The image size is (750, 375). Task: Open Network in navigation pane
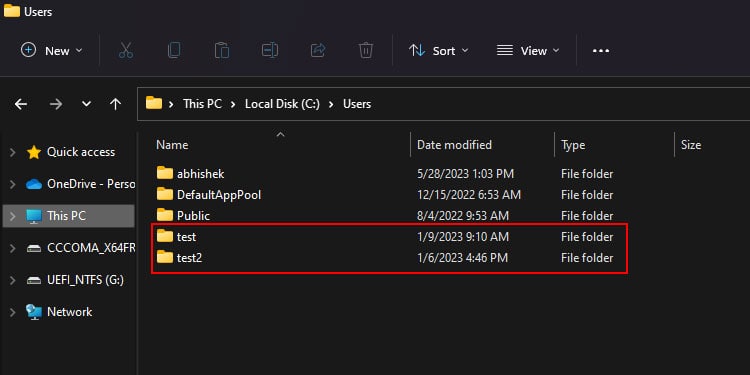tap(69, 312)
